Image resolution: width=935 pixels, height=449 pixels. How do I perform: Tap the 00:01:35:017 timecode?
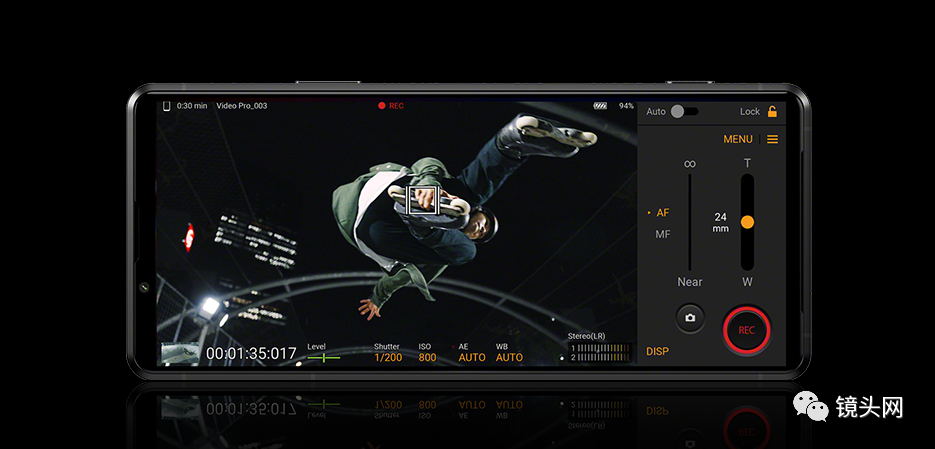[251, 354]
